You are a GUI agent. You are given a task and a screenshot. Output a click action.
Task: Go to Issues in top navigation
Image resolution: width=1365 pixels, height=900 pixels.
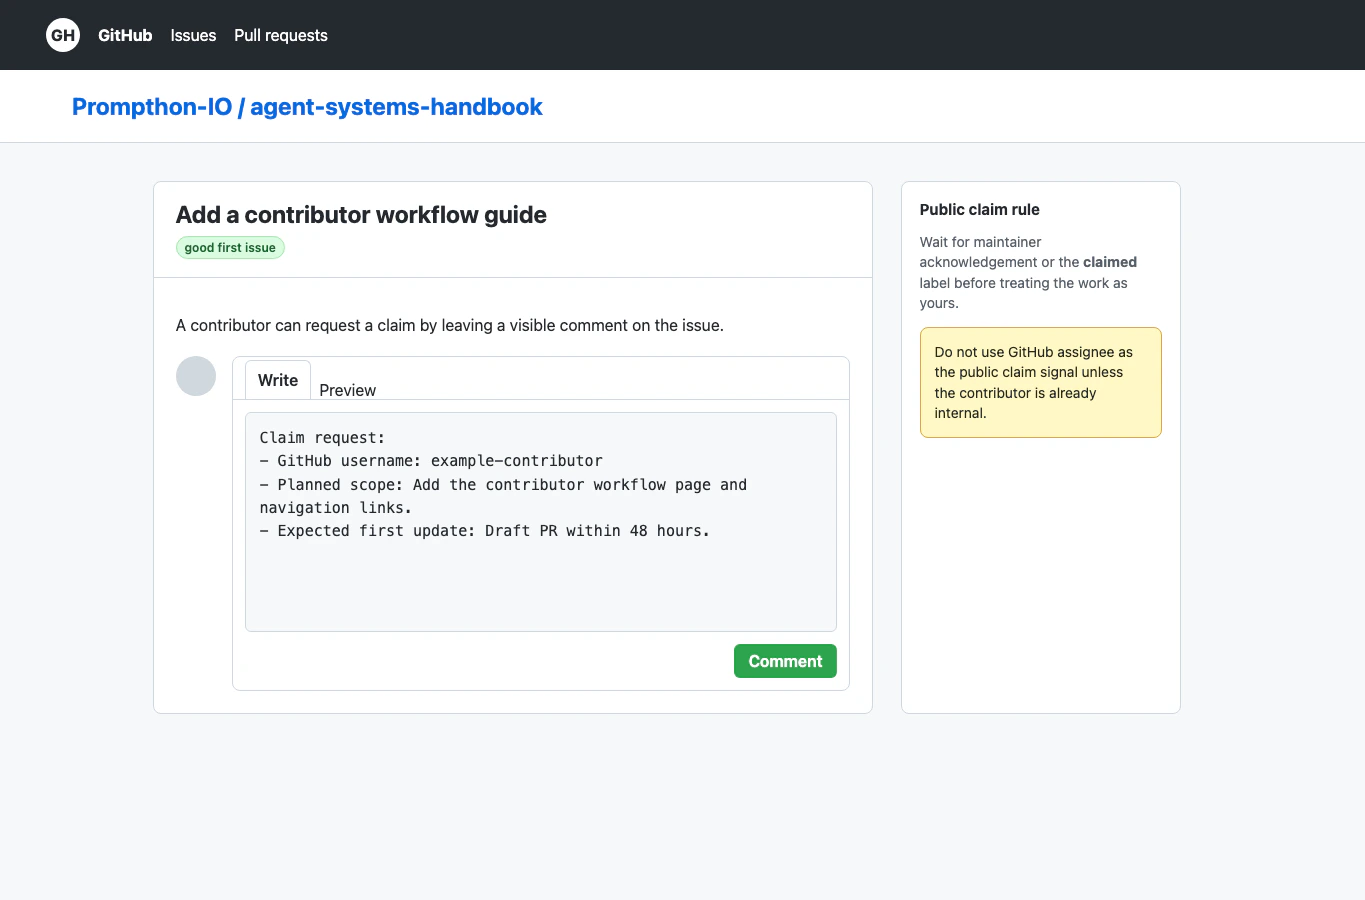(x=193, y=35)
